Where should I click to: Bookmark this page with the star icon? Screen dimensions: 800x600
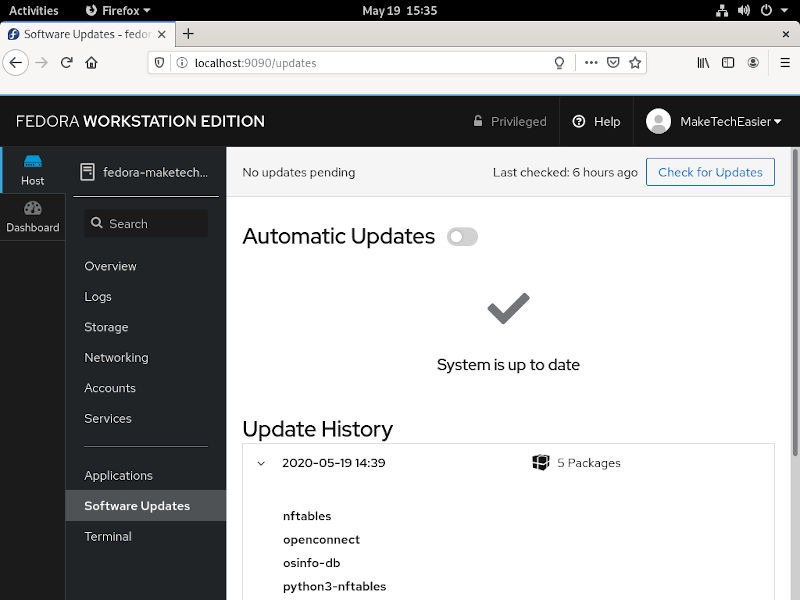tap(635, 62)
